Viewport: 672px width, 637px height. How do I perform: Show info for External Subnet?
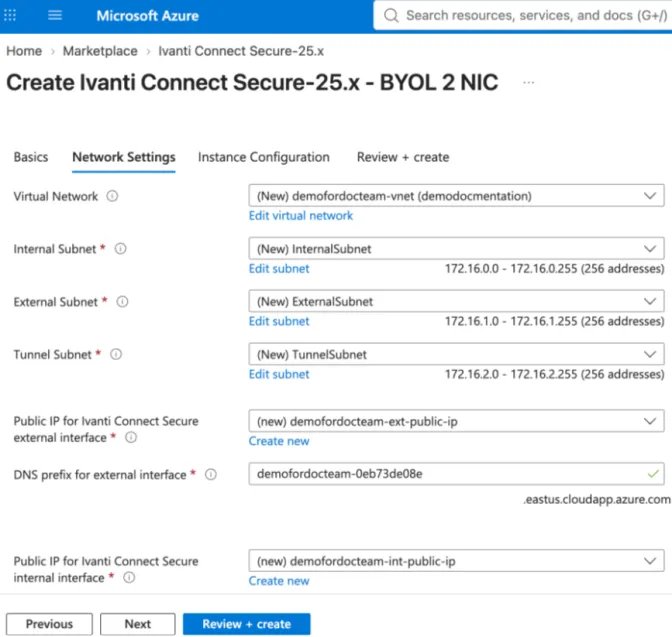[123, 302]
